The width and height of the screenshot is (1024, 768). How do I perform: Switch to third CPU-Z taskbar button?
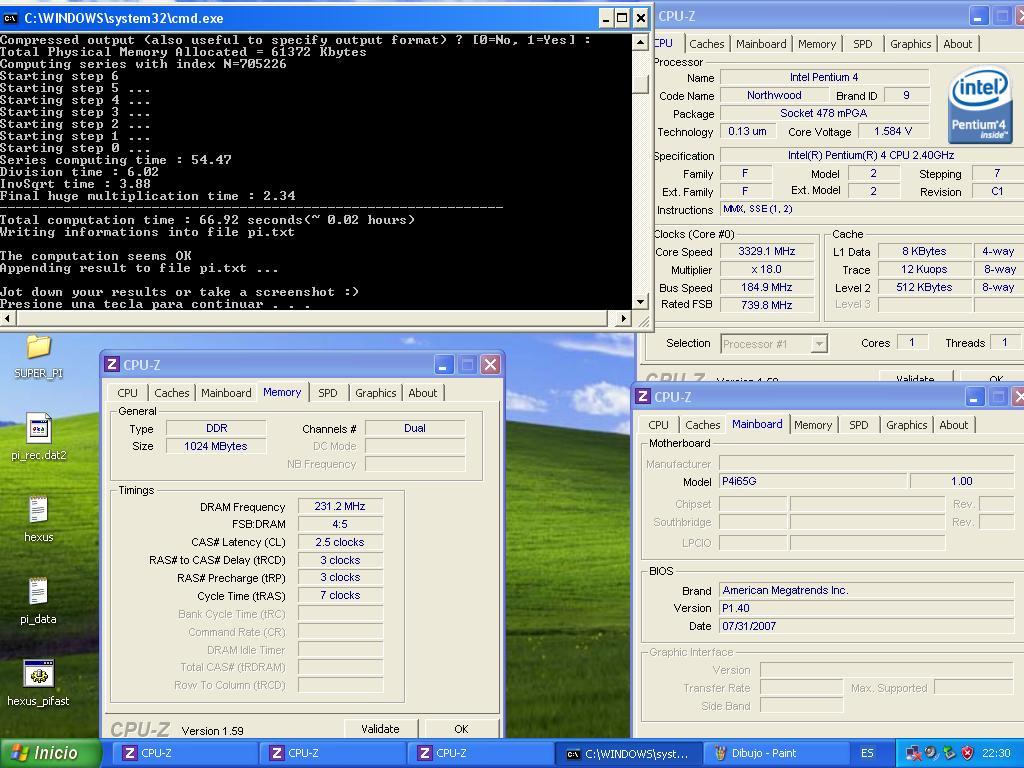point(479,753)
